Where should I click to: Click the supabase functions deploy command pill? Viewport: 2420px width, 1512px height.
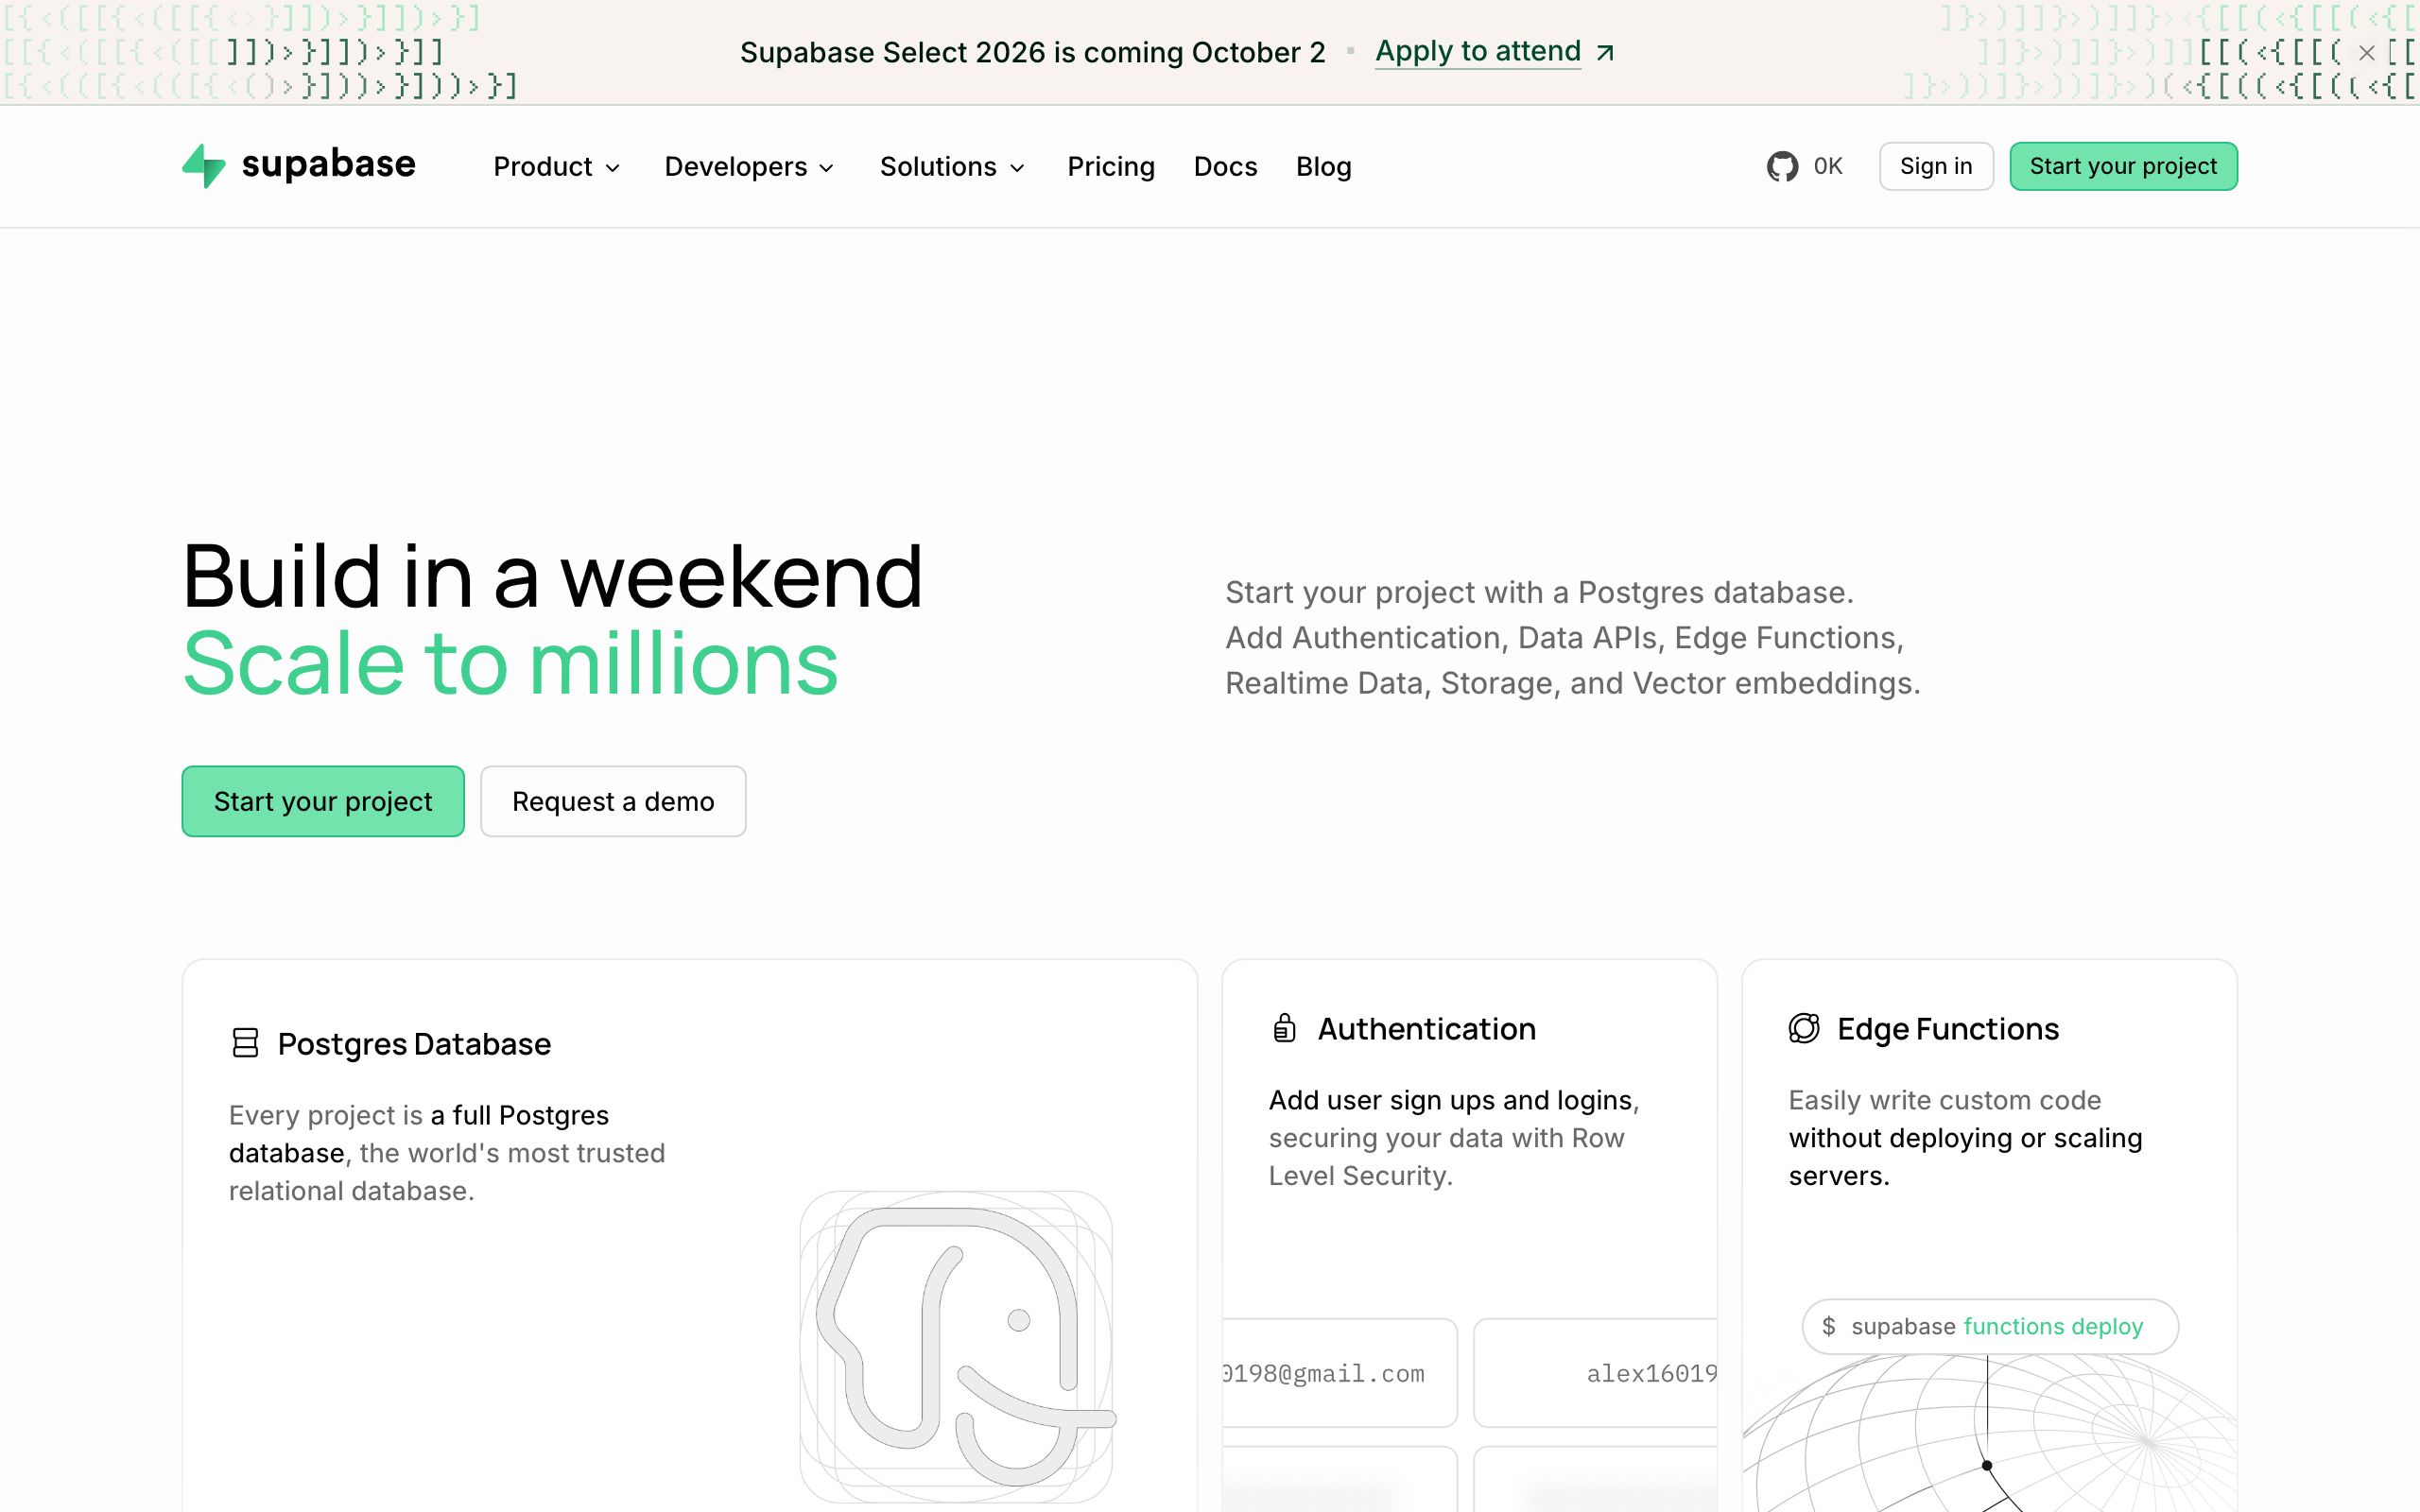[x=1990, y=1326]
